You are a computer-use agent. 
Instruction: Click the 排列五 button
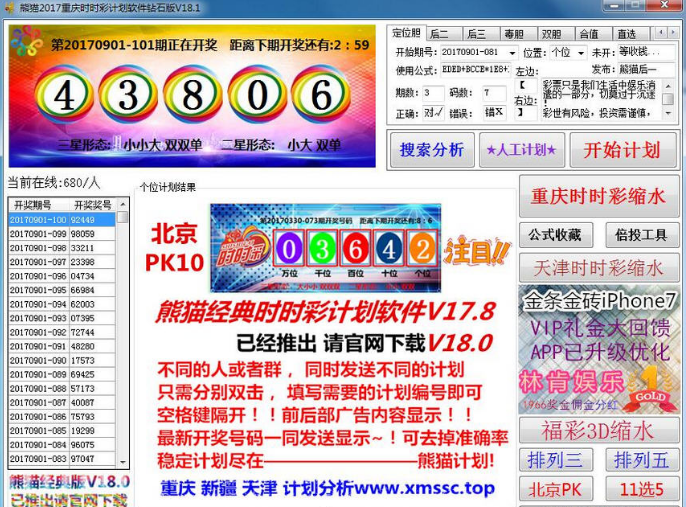642,460
